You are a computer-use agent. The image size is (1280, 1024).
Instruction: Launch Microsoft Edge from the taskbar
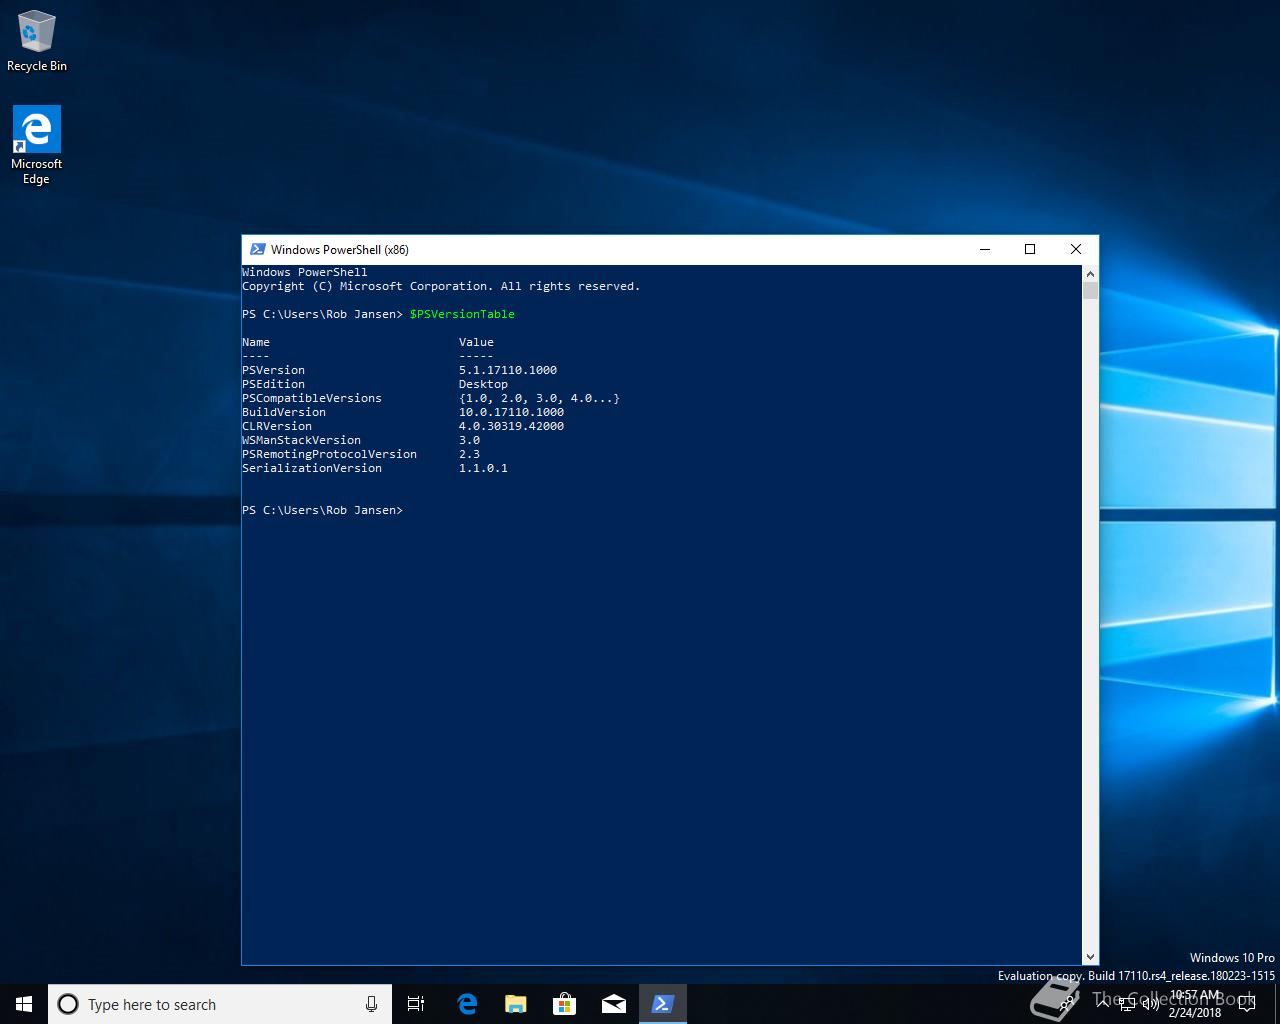click(467, 1004)
